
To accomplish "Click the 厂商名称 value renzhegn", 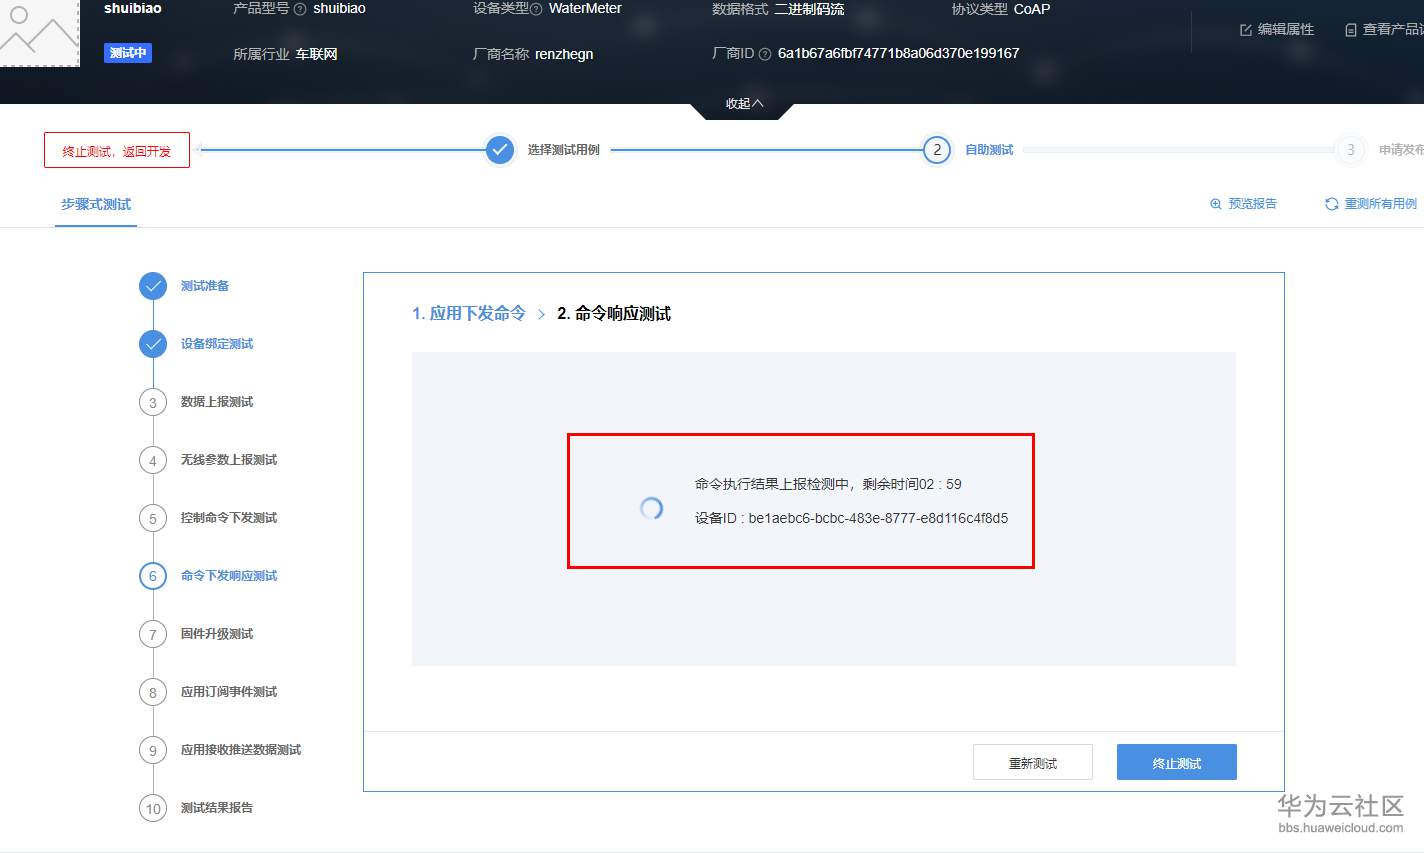I will point(564,54).
